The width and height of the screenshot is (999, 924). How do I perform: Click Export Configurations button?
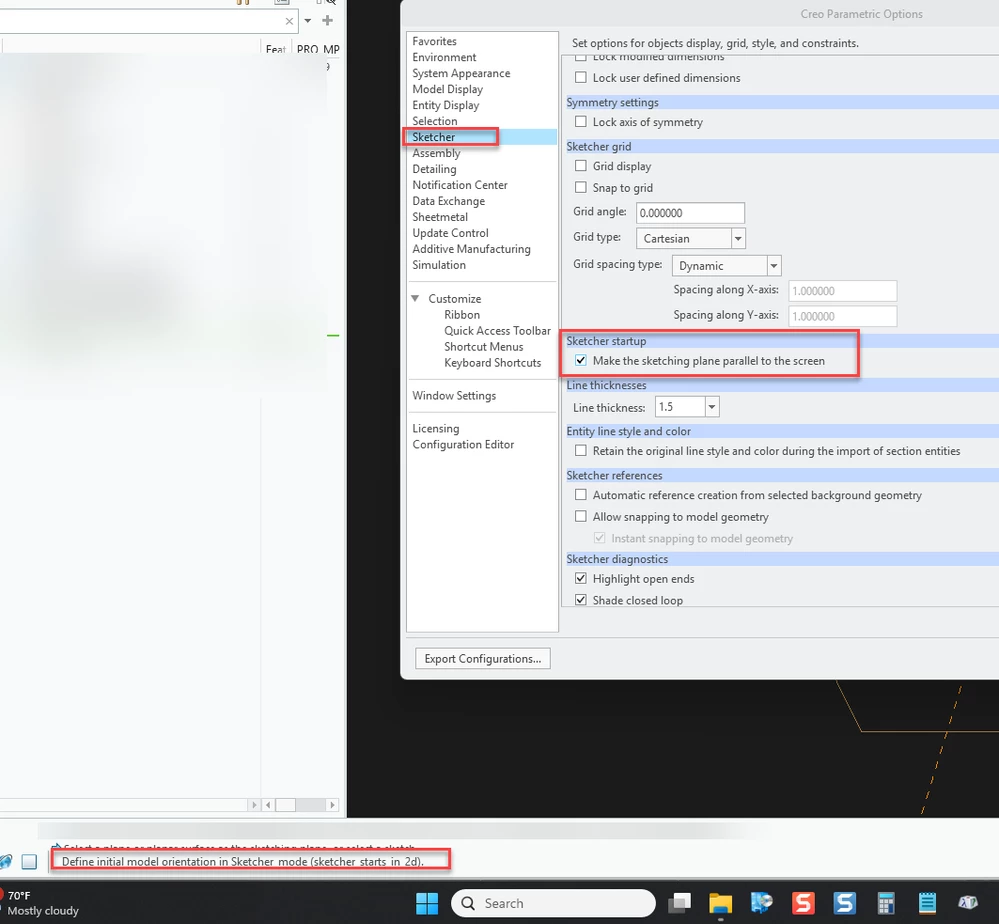point(483,658)
